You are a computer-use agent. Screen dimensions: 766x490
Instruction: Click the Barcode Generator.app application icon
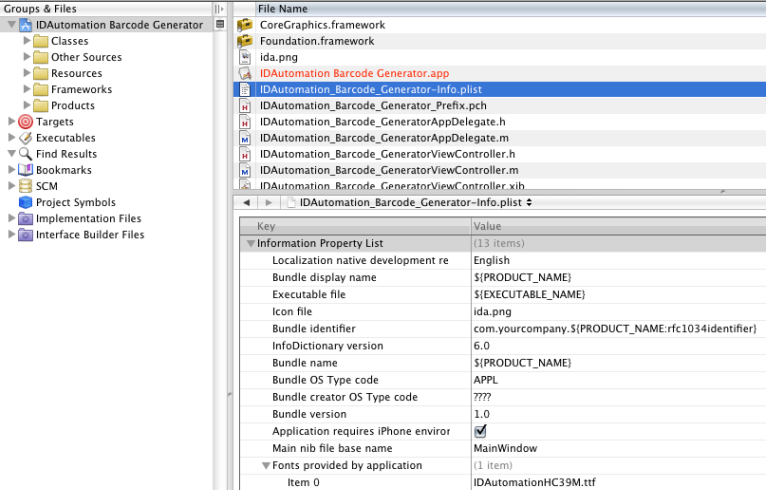pos(245,73)
